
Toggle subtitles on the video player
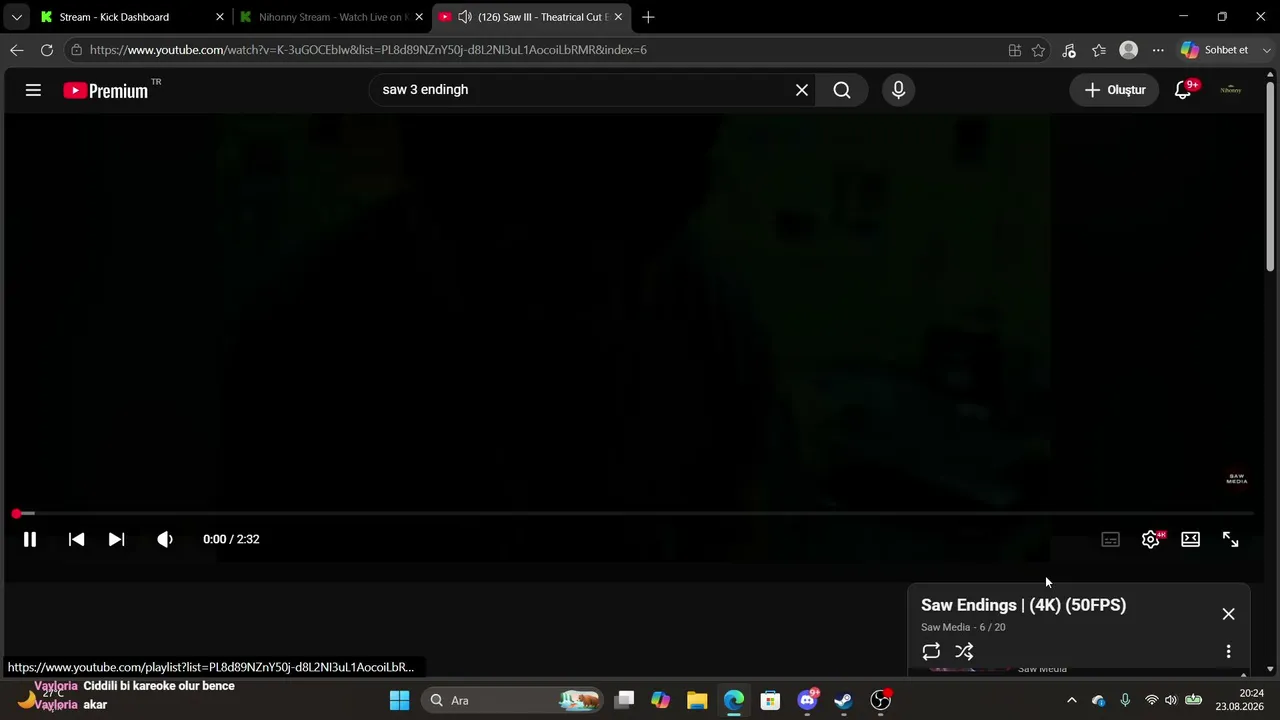(x=1110, y=539)
